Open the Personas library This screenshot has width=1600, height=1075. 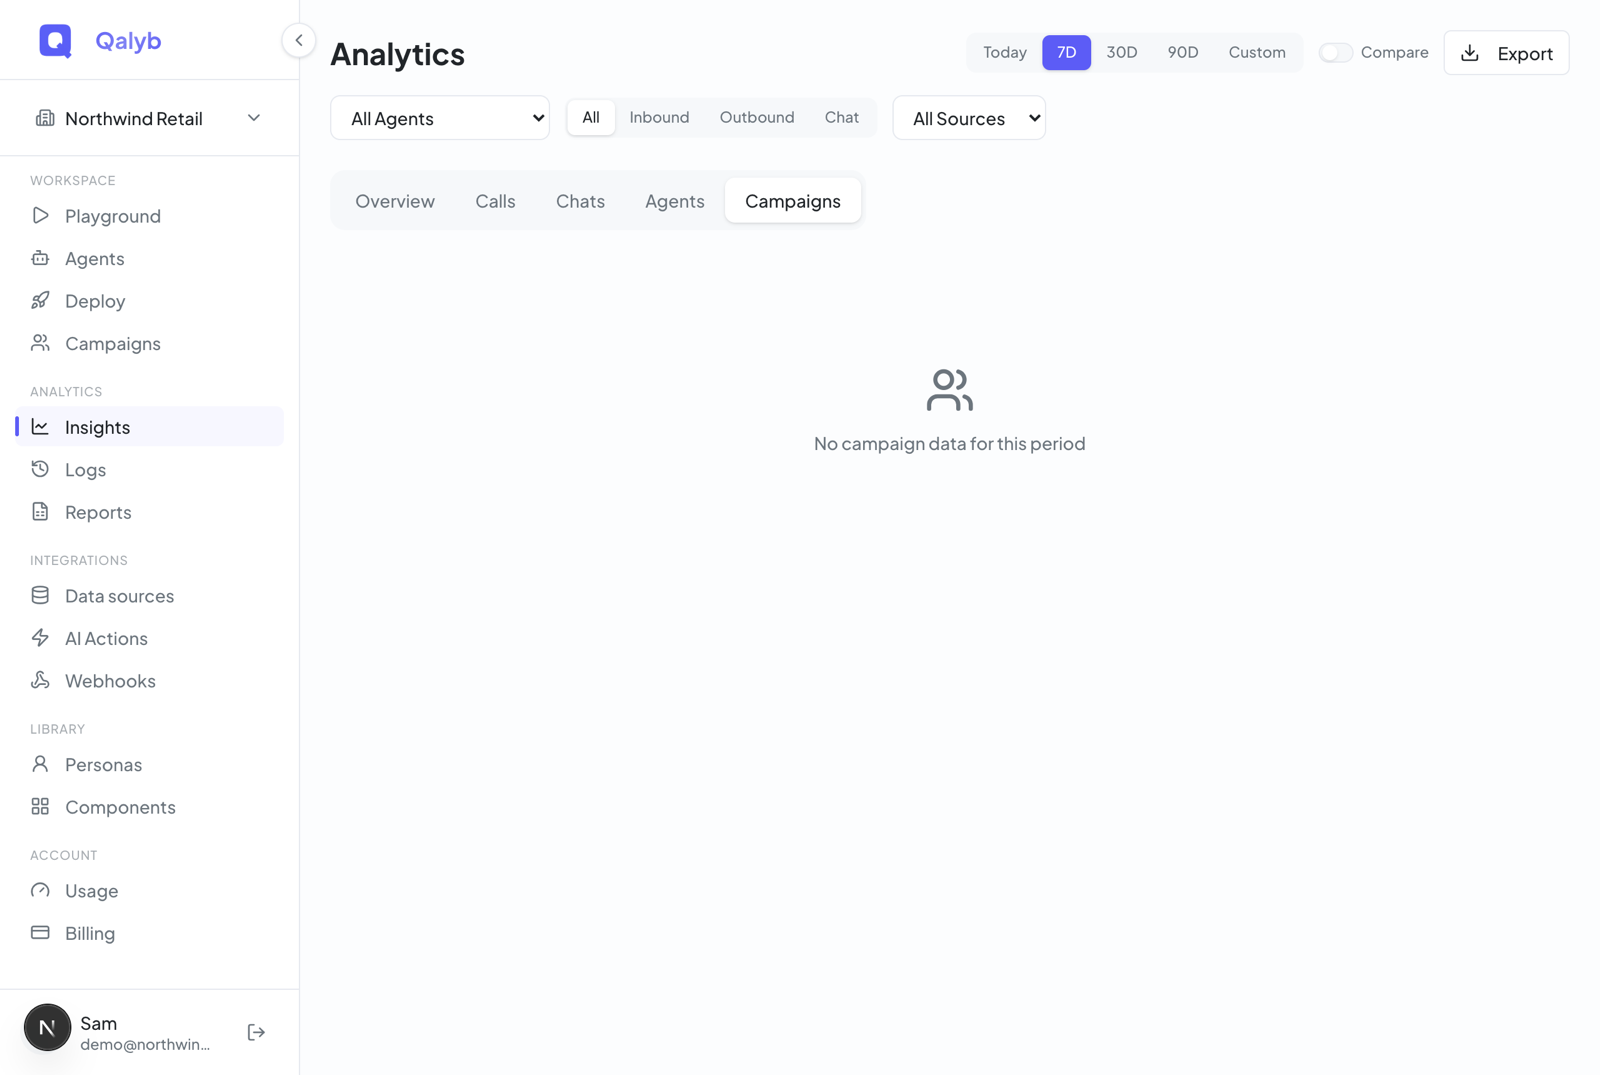pos(150,764)
